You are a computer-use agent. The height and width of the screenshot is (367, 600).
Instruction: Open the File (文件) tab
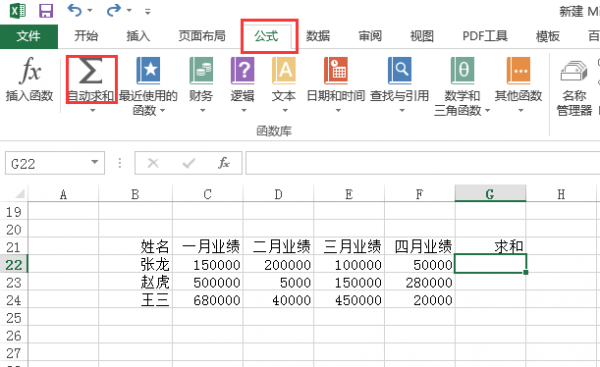[x=29, y=36]
